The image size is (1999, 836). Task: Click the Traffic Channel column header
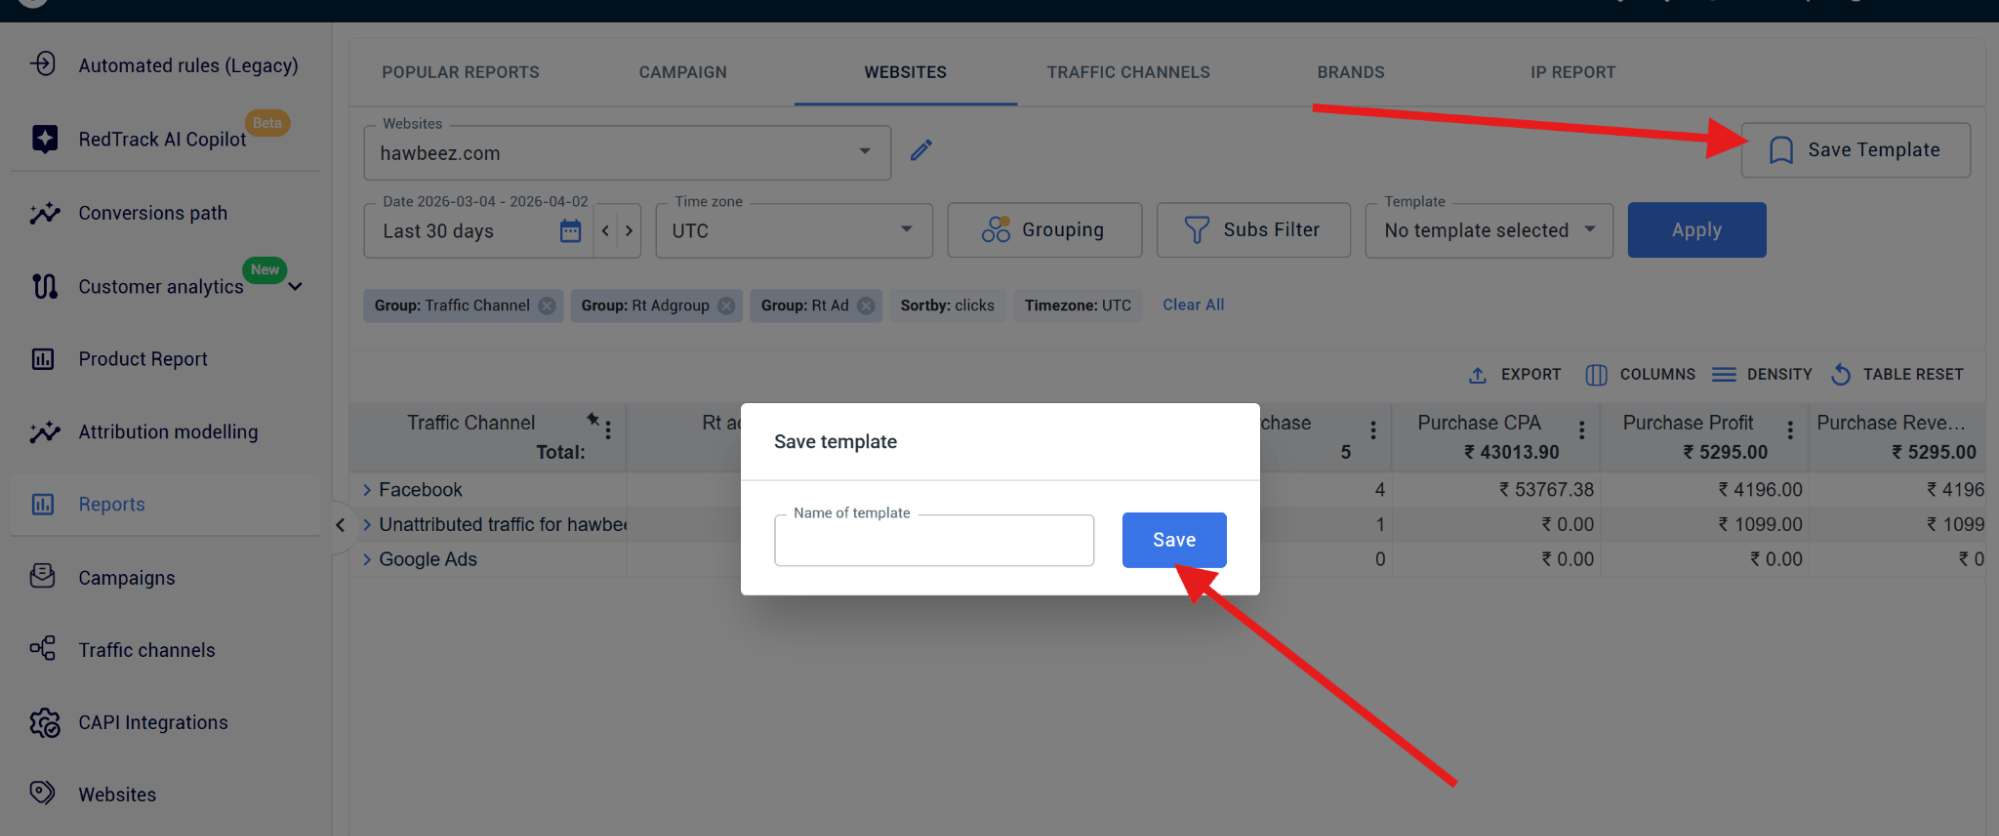471,423
